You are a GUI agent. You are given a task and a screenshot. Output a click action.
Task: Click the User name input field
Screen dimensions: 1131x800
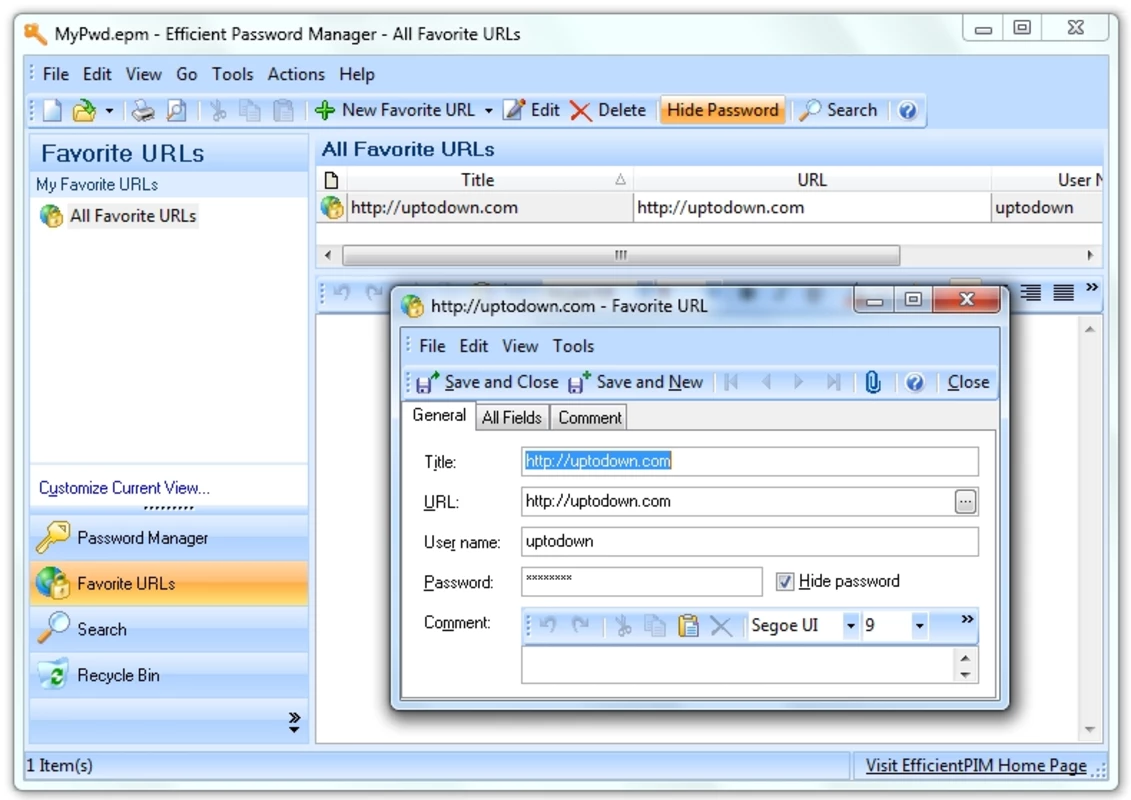tap(749, 542)
